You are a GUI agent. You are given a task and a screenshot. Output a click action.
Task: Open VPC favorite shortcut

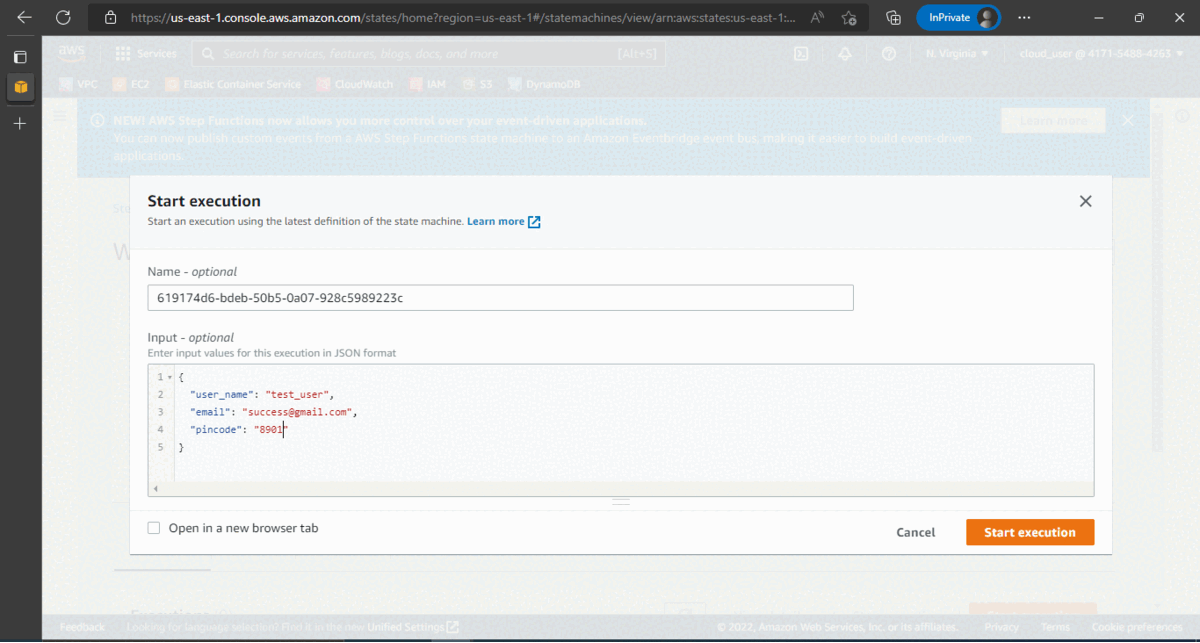click(x=79, y=85)
